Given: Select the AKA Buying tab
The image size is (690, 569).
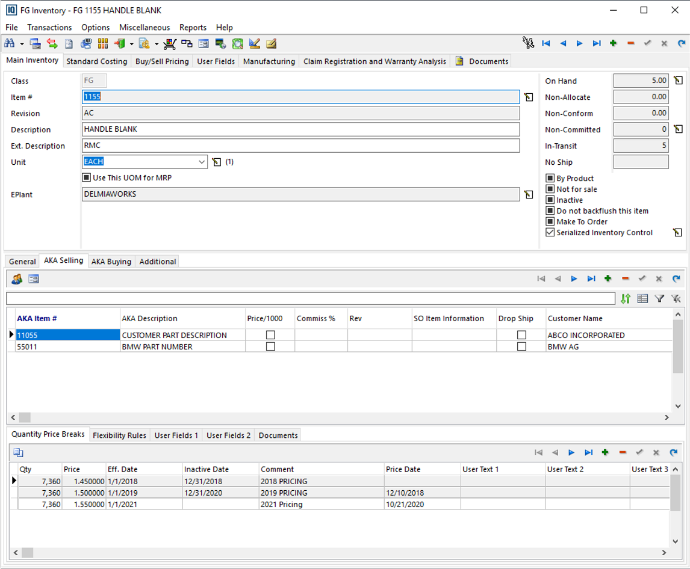Looking at the screenshot, I should click(x=111, y=261).
